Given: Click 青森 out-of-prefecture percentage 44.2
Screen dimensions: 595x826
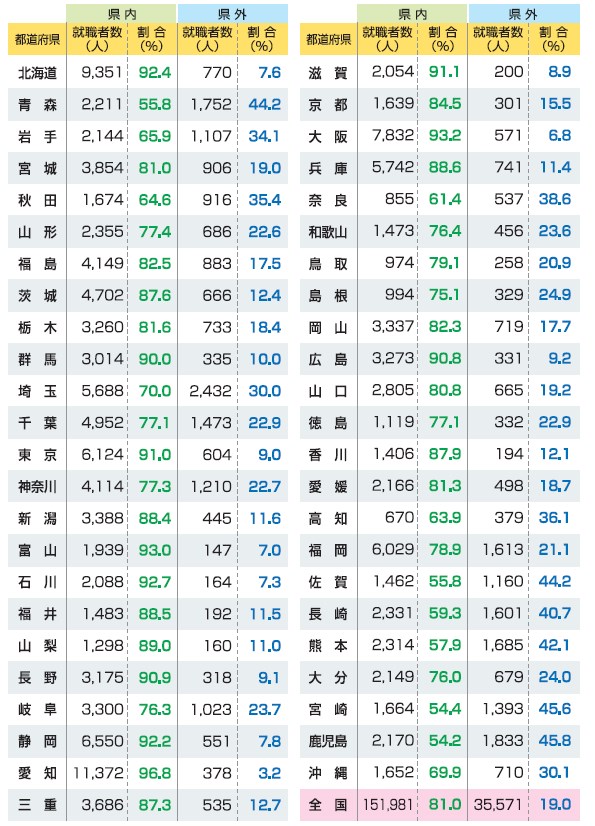Looking at the screenshot, I should pos(265,104).
